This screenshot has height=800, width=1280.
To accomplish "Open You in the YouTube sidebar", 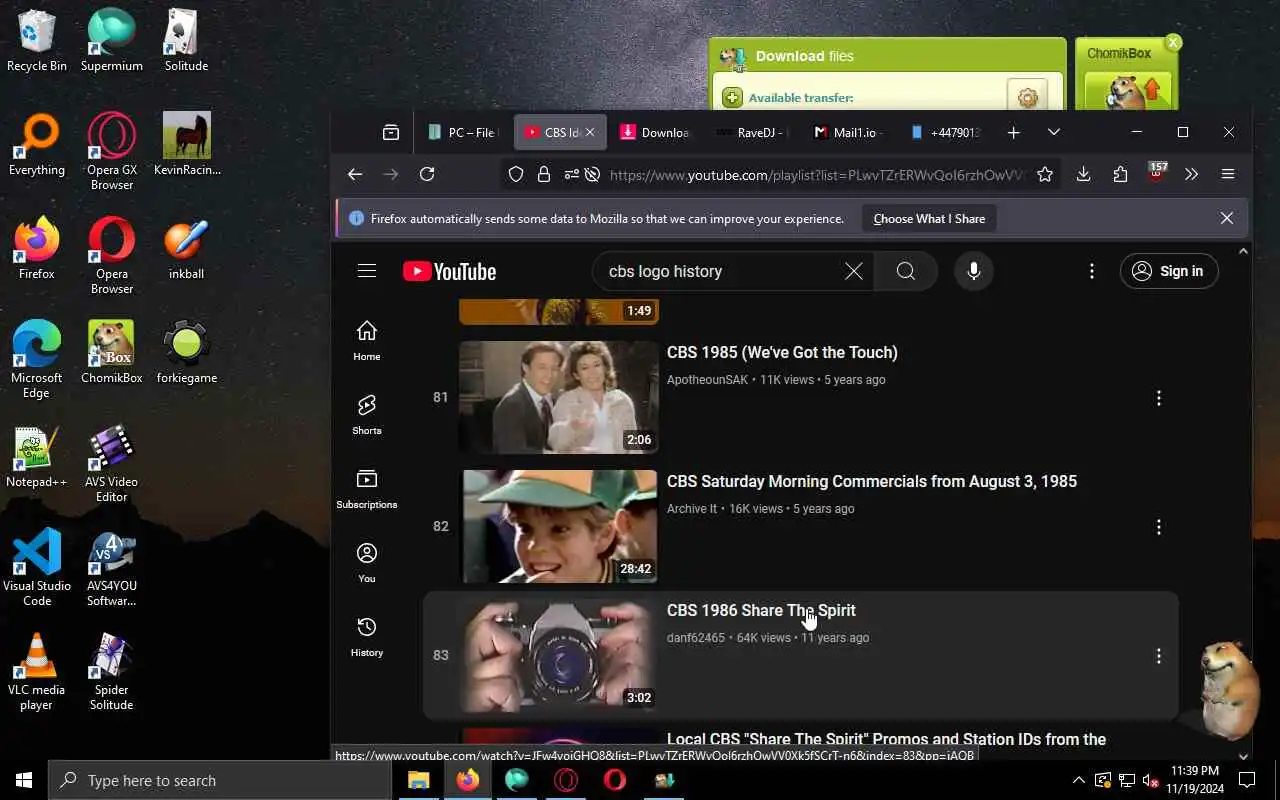I will pos(367,562).
